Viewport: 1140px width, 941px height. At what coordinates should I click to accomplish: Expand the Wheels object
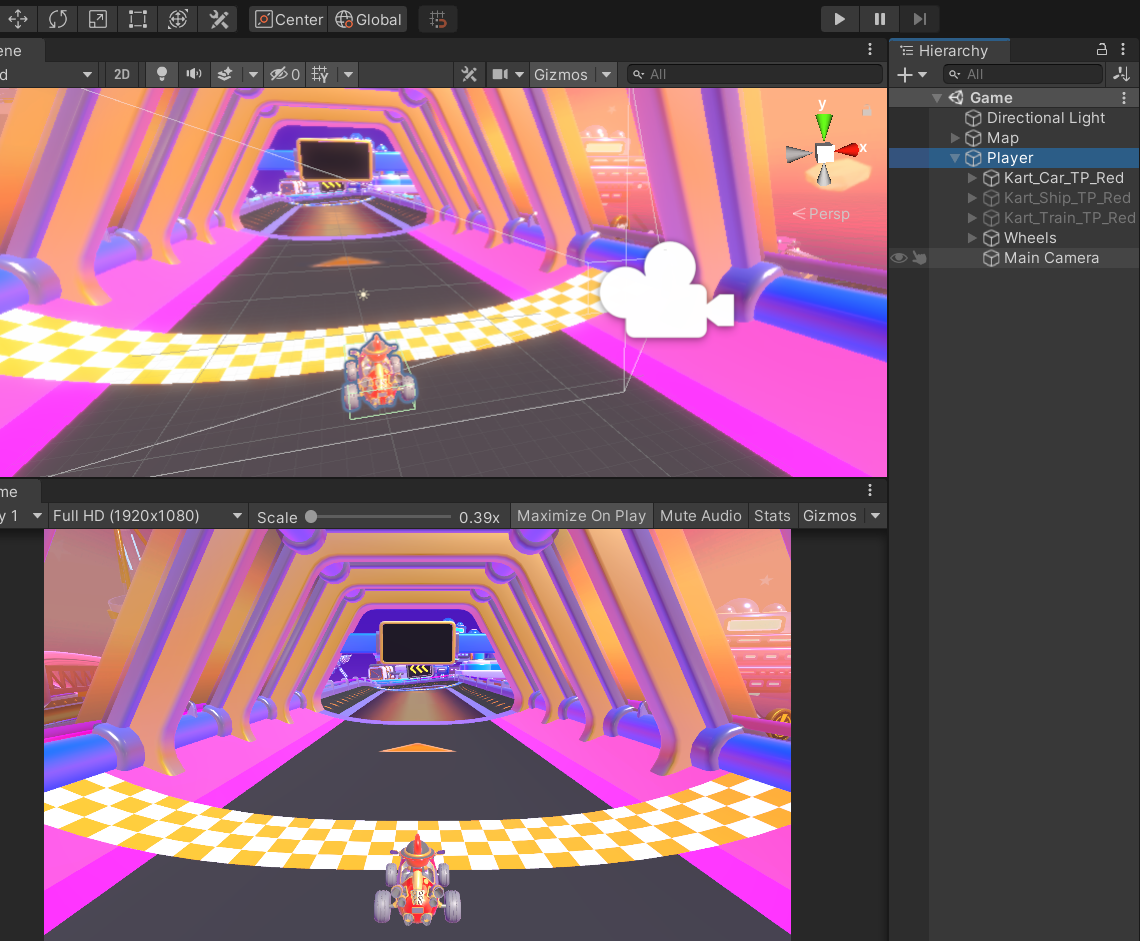[x=972, y=238]
